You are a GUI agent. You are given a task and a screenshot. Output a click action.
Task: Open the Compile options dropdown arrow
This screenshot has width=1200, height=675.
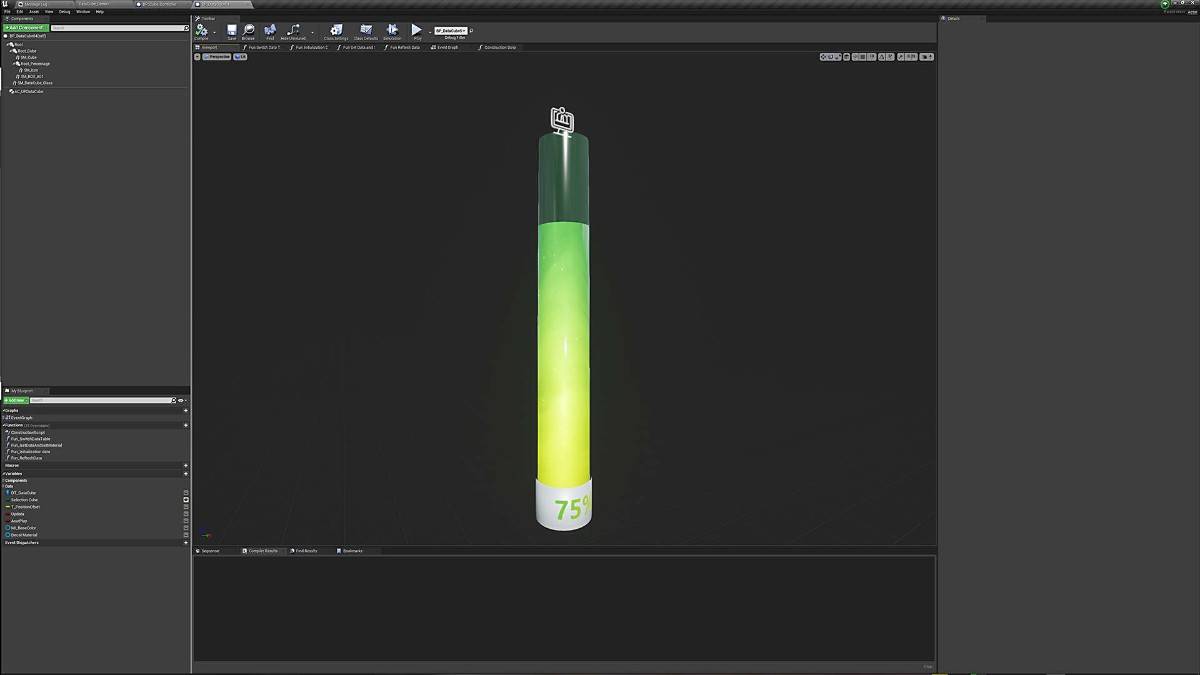[x=214, y=32]
